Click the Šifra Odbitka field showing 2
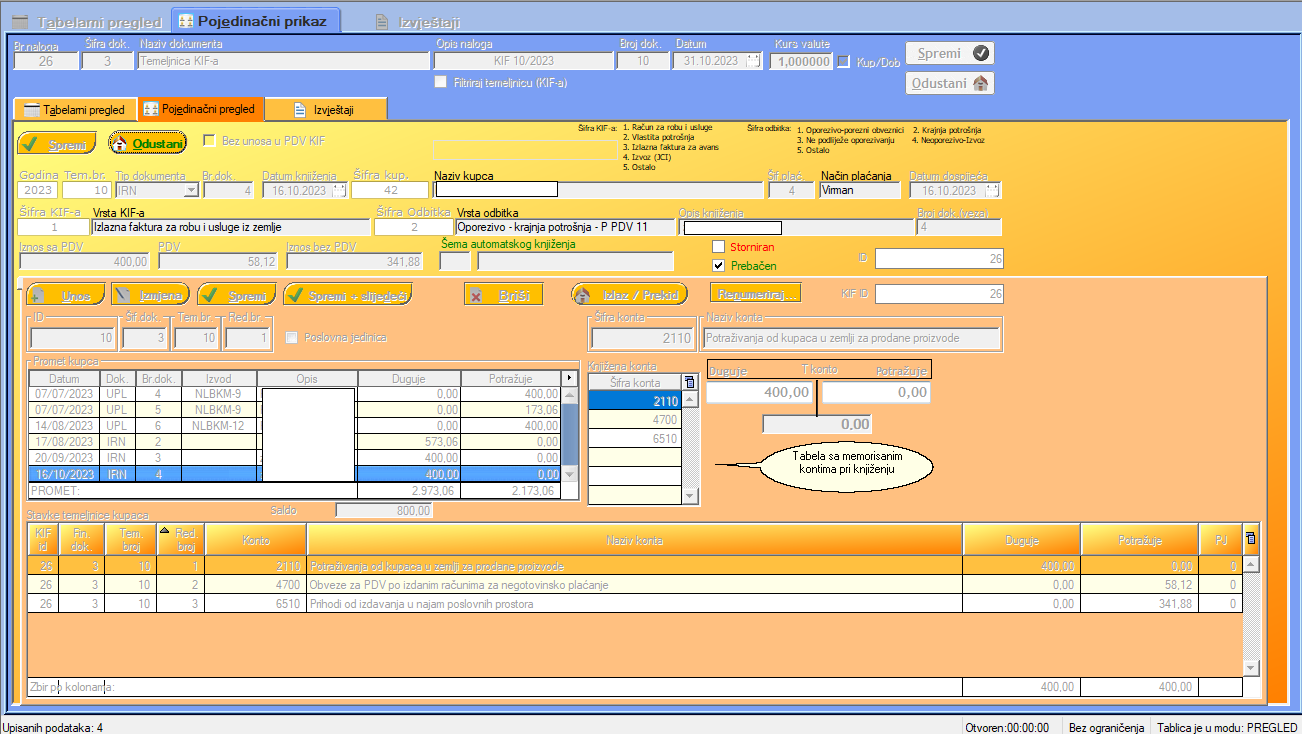 coord(413,227)
